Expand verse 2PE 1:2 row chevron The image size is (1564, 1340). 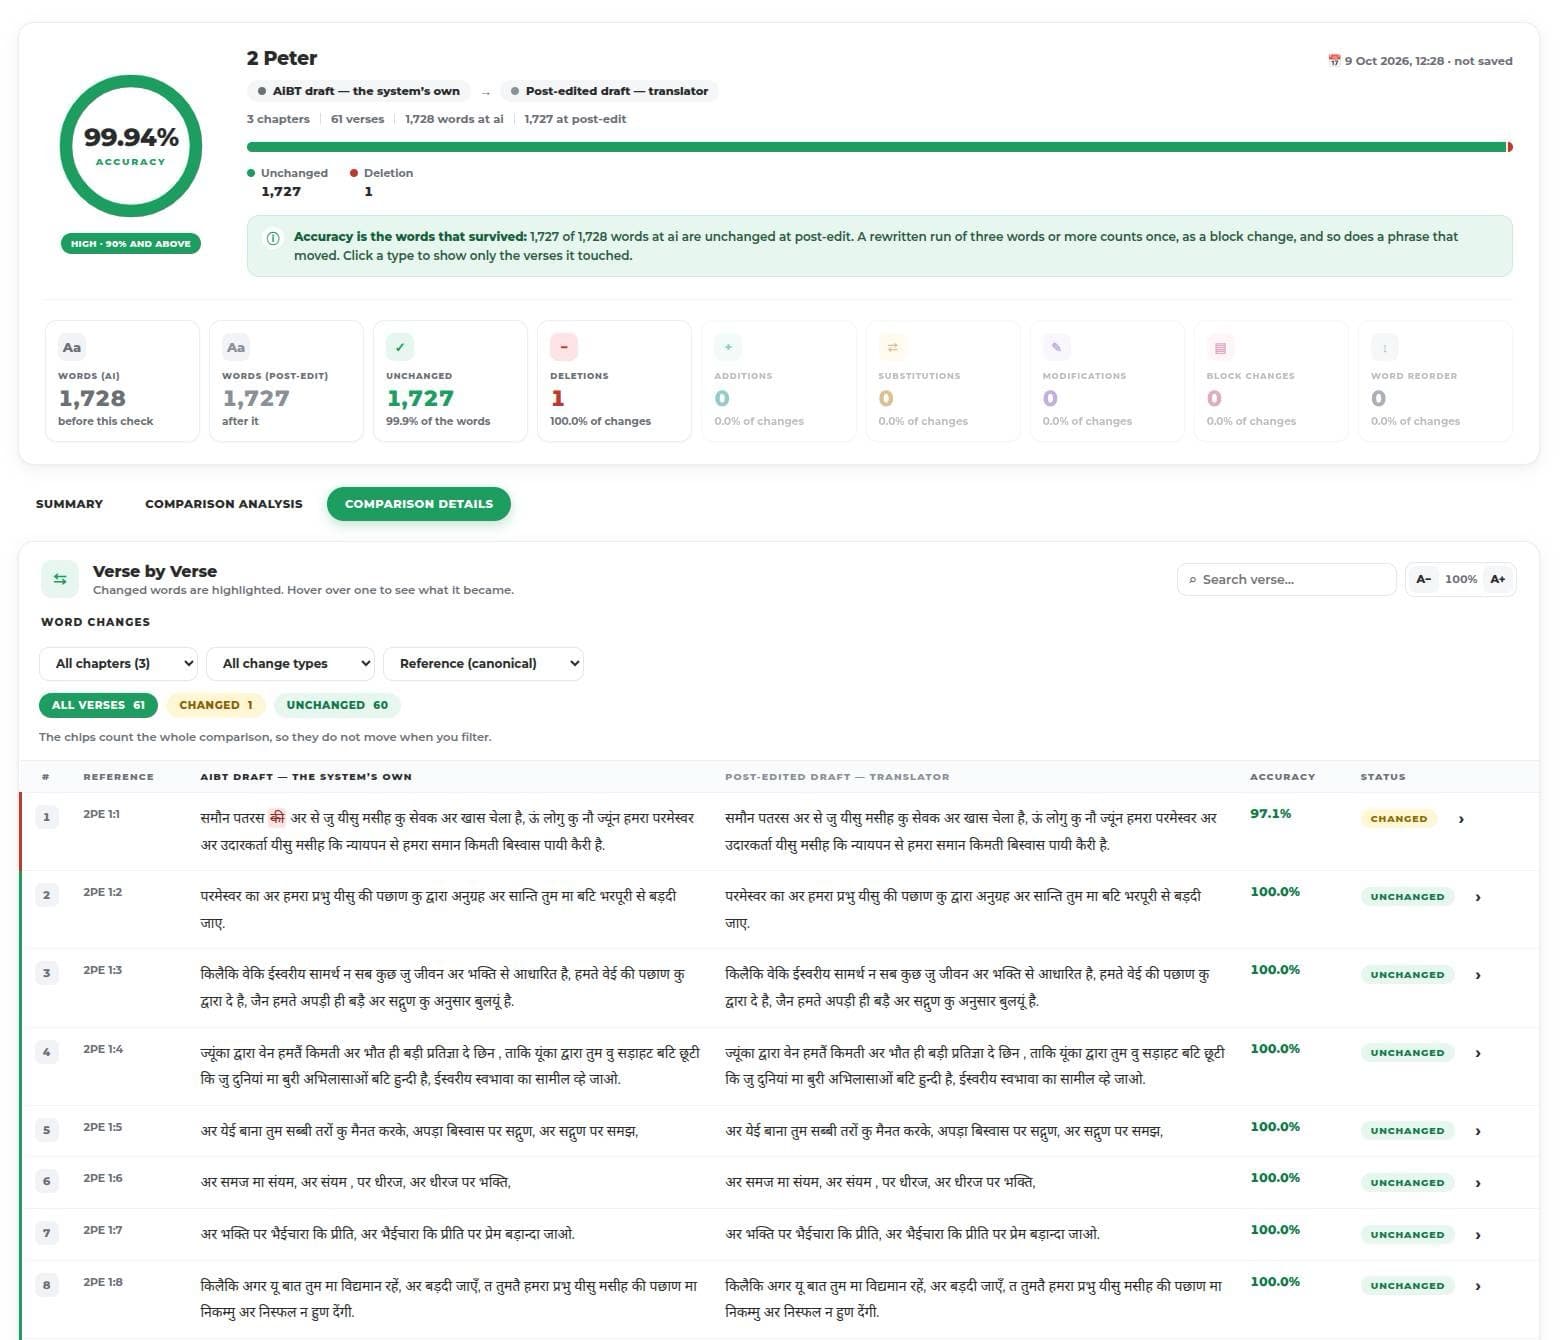click(x=1478, y=897)
